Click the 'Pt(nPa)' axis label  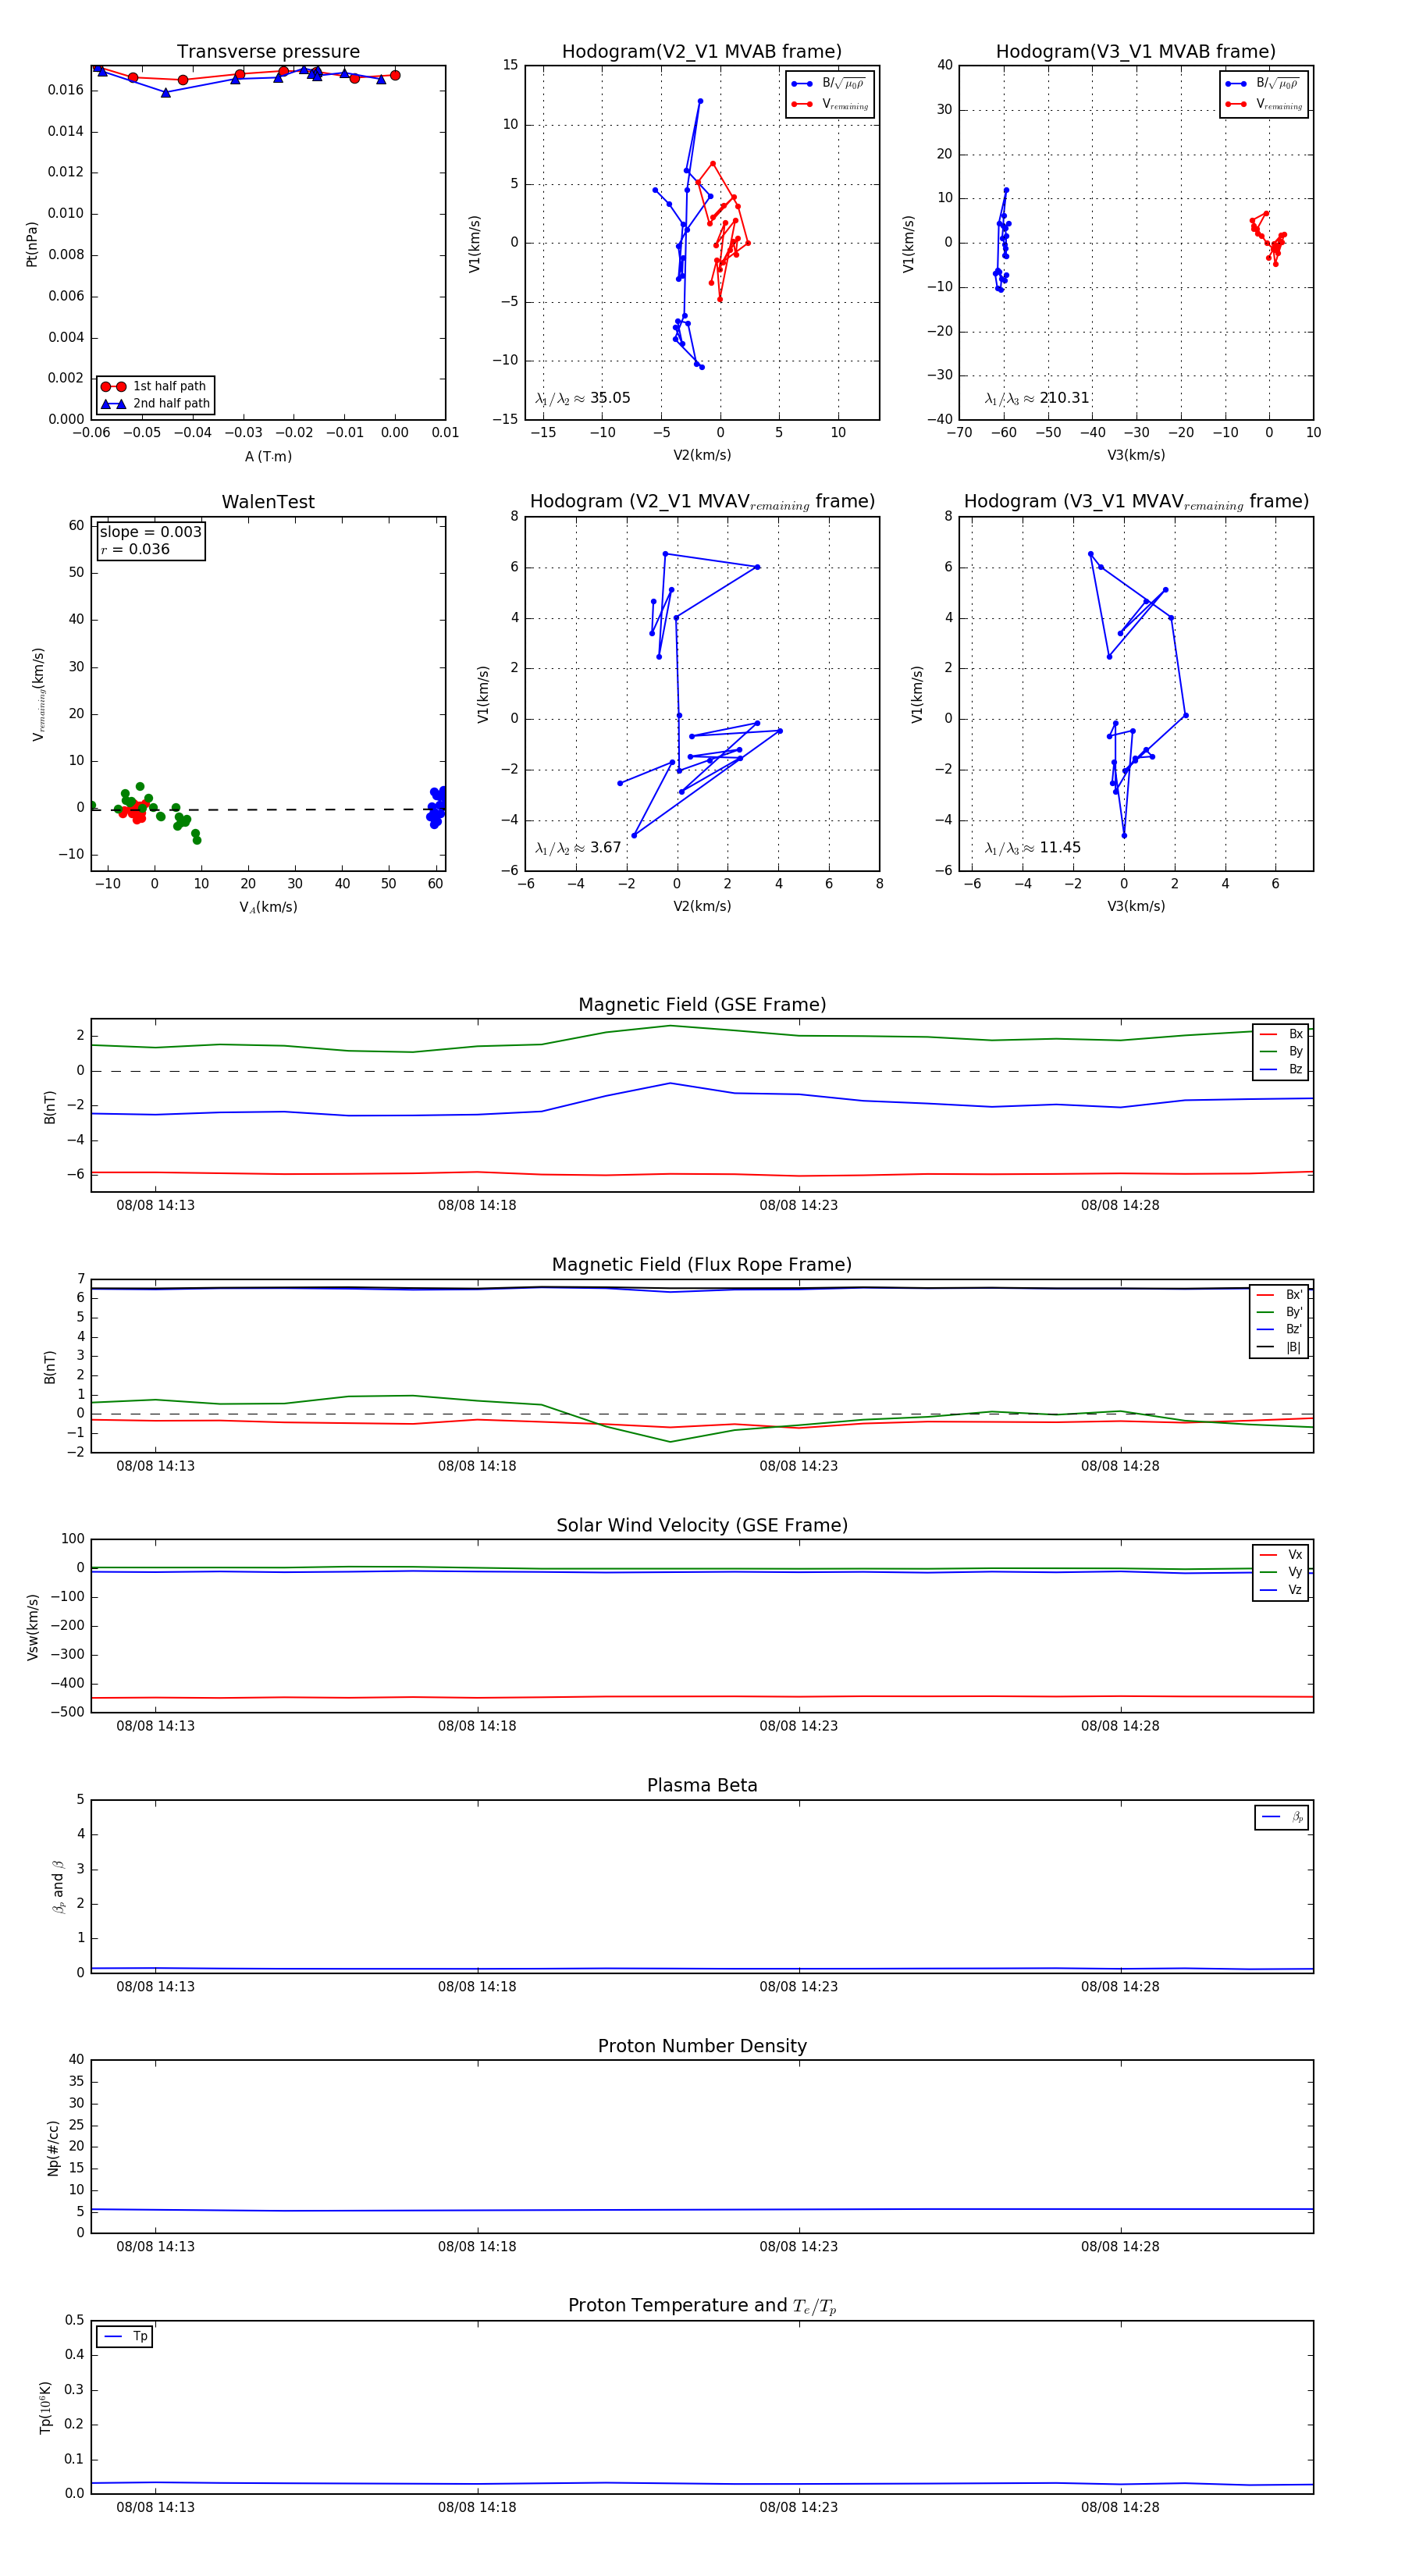[x=32, y=243]
